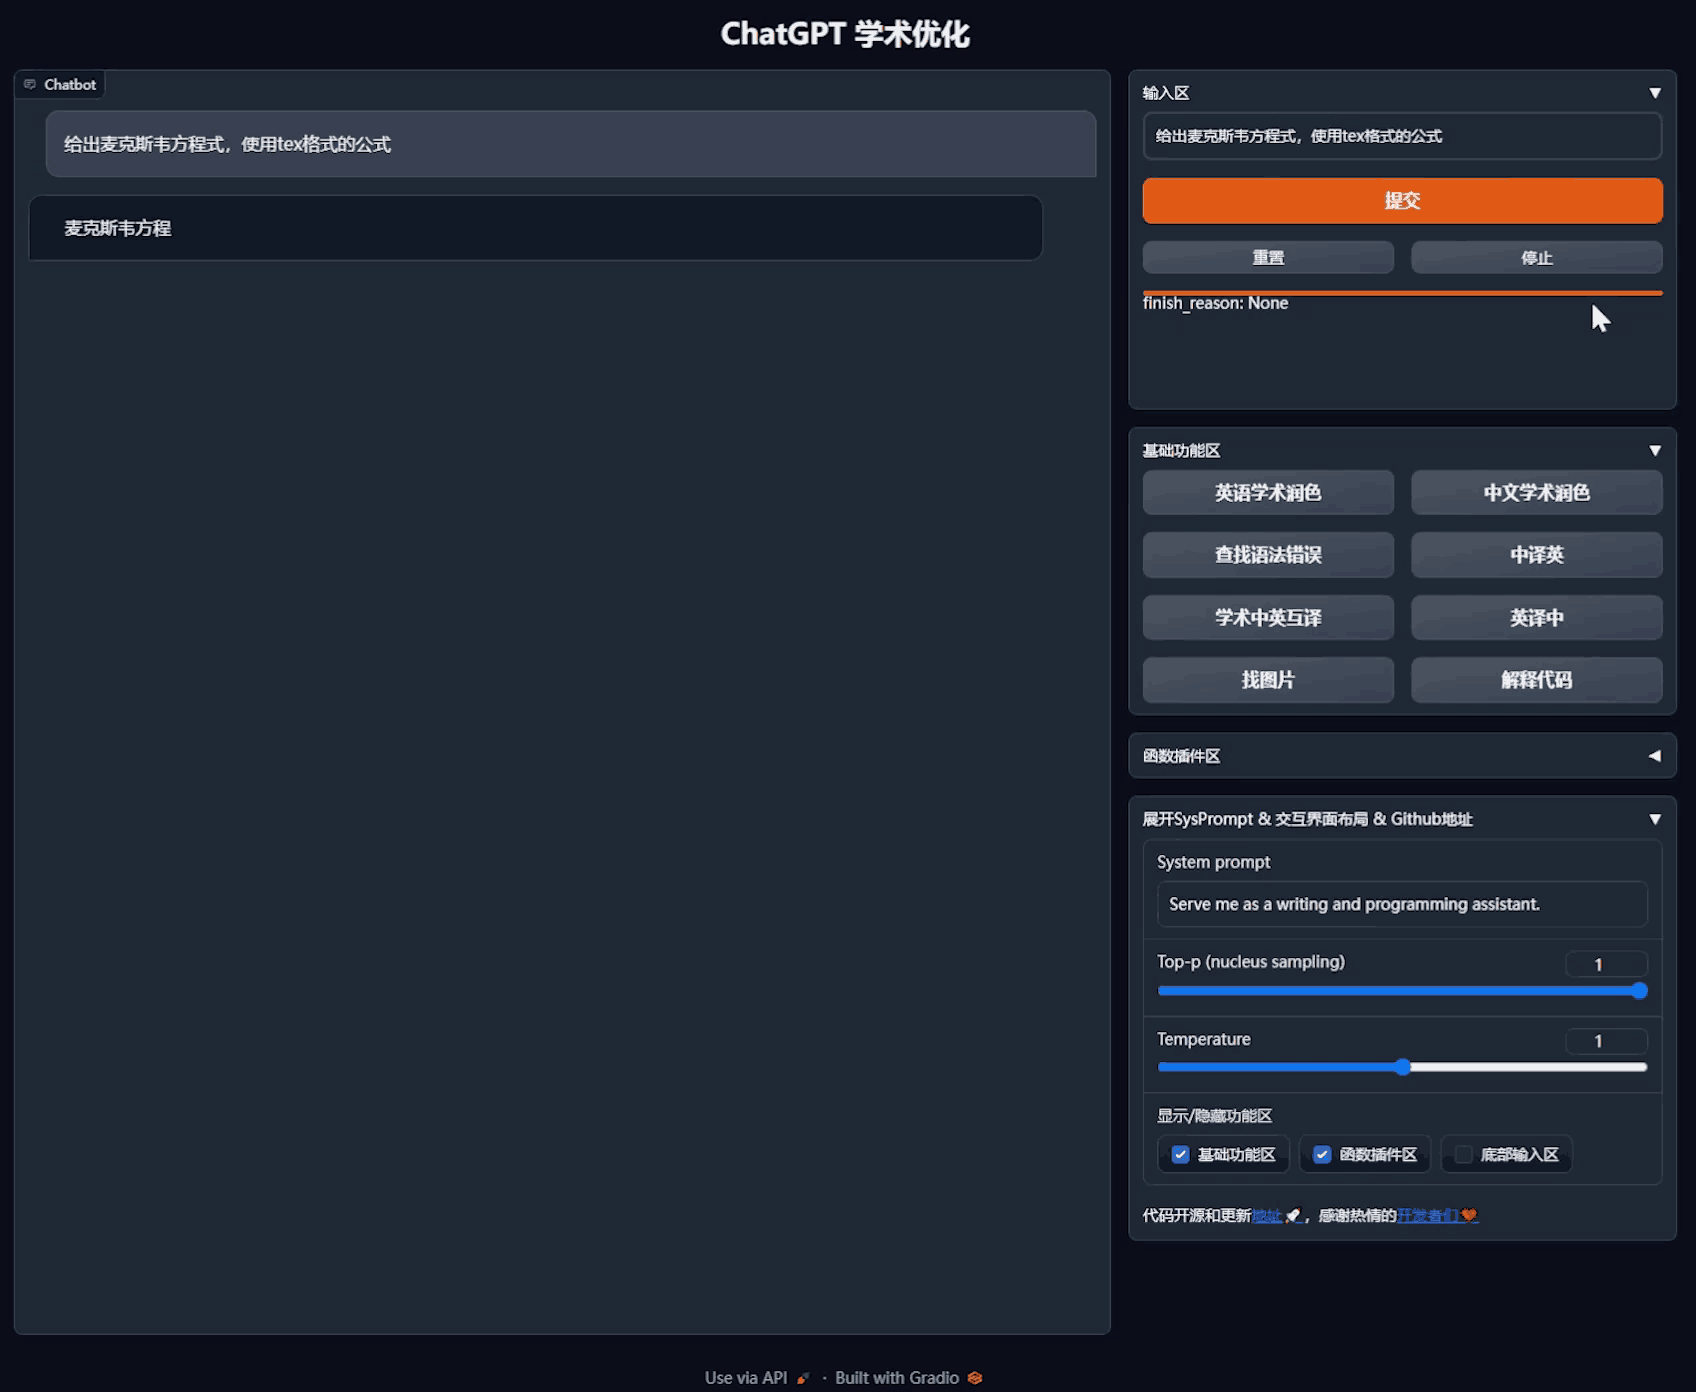Viewport: 1696px width, 1392px height.
Task: Click the 中译英 button
Action: pyautogui.click(x=1537, y=555)
